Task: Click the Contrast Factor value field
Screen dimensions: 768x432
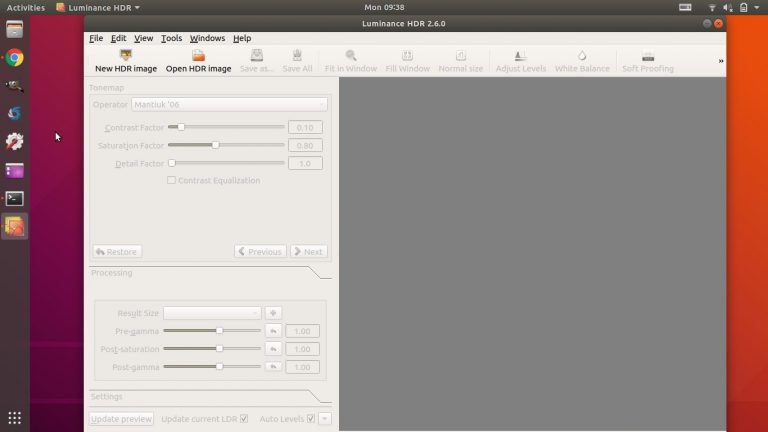Action: pos(305,127)
